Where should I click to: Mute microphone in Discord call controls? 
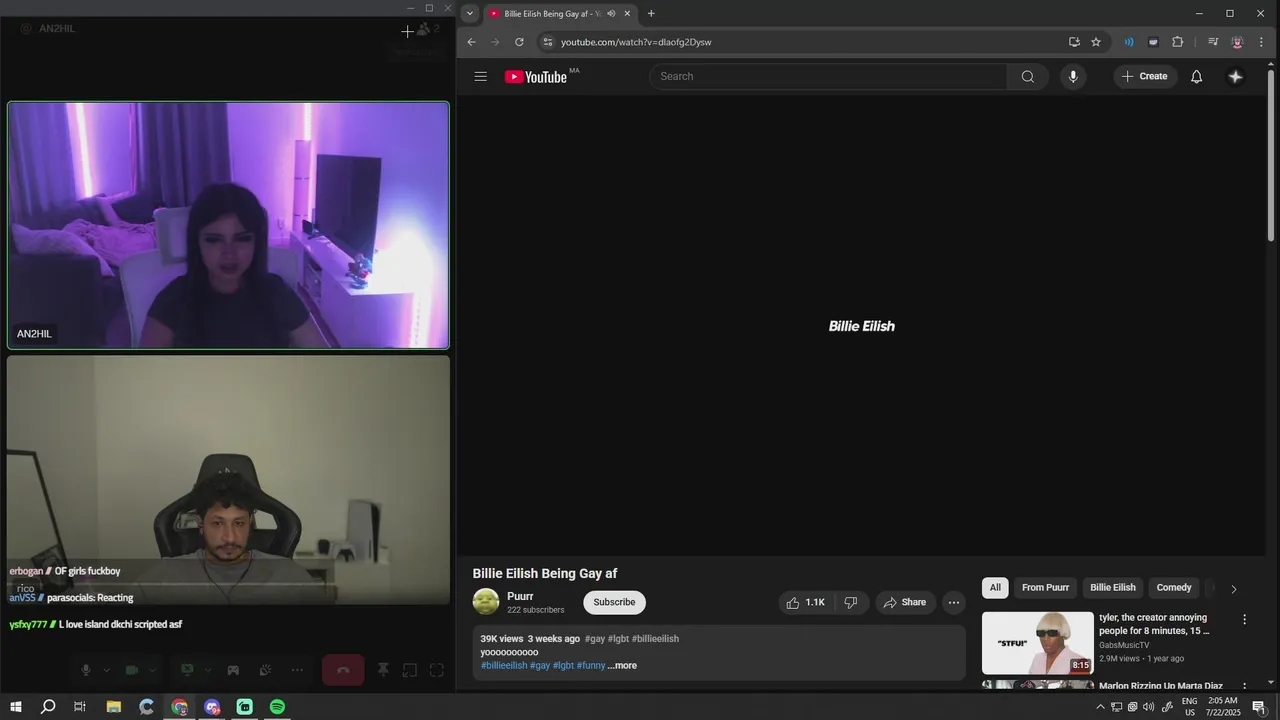(87, 670)
